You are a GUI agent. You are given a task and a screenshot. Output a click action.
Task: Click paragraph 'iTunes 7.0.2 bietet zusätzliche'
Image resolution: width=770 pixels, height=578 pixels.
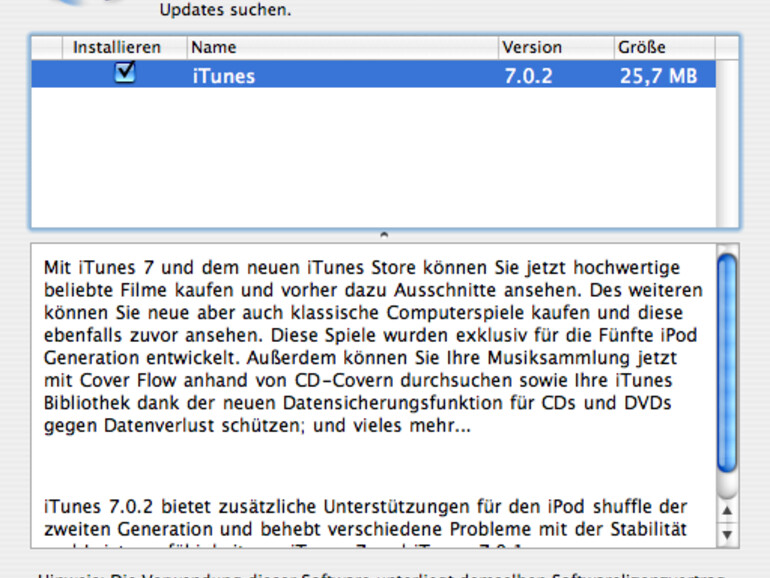click(365, 523)
